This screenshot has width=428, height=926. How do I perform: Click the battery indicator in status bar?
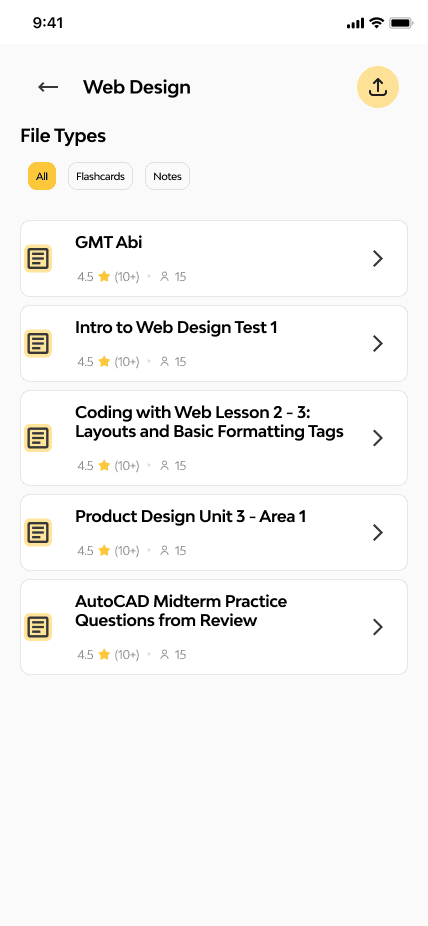pos(401,23)
